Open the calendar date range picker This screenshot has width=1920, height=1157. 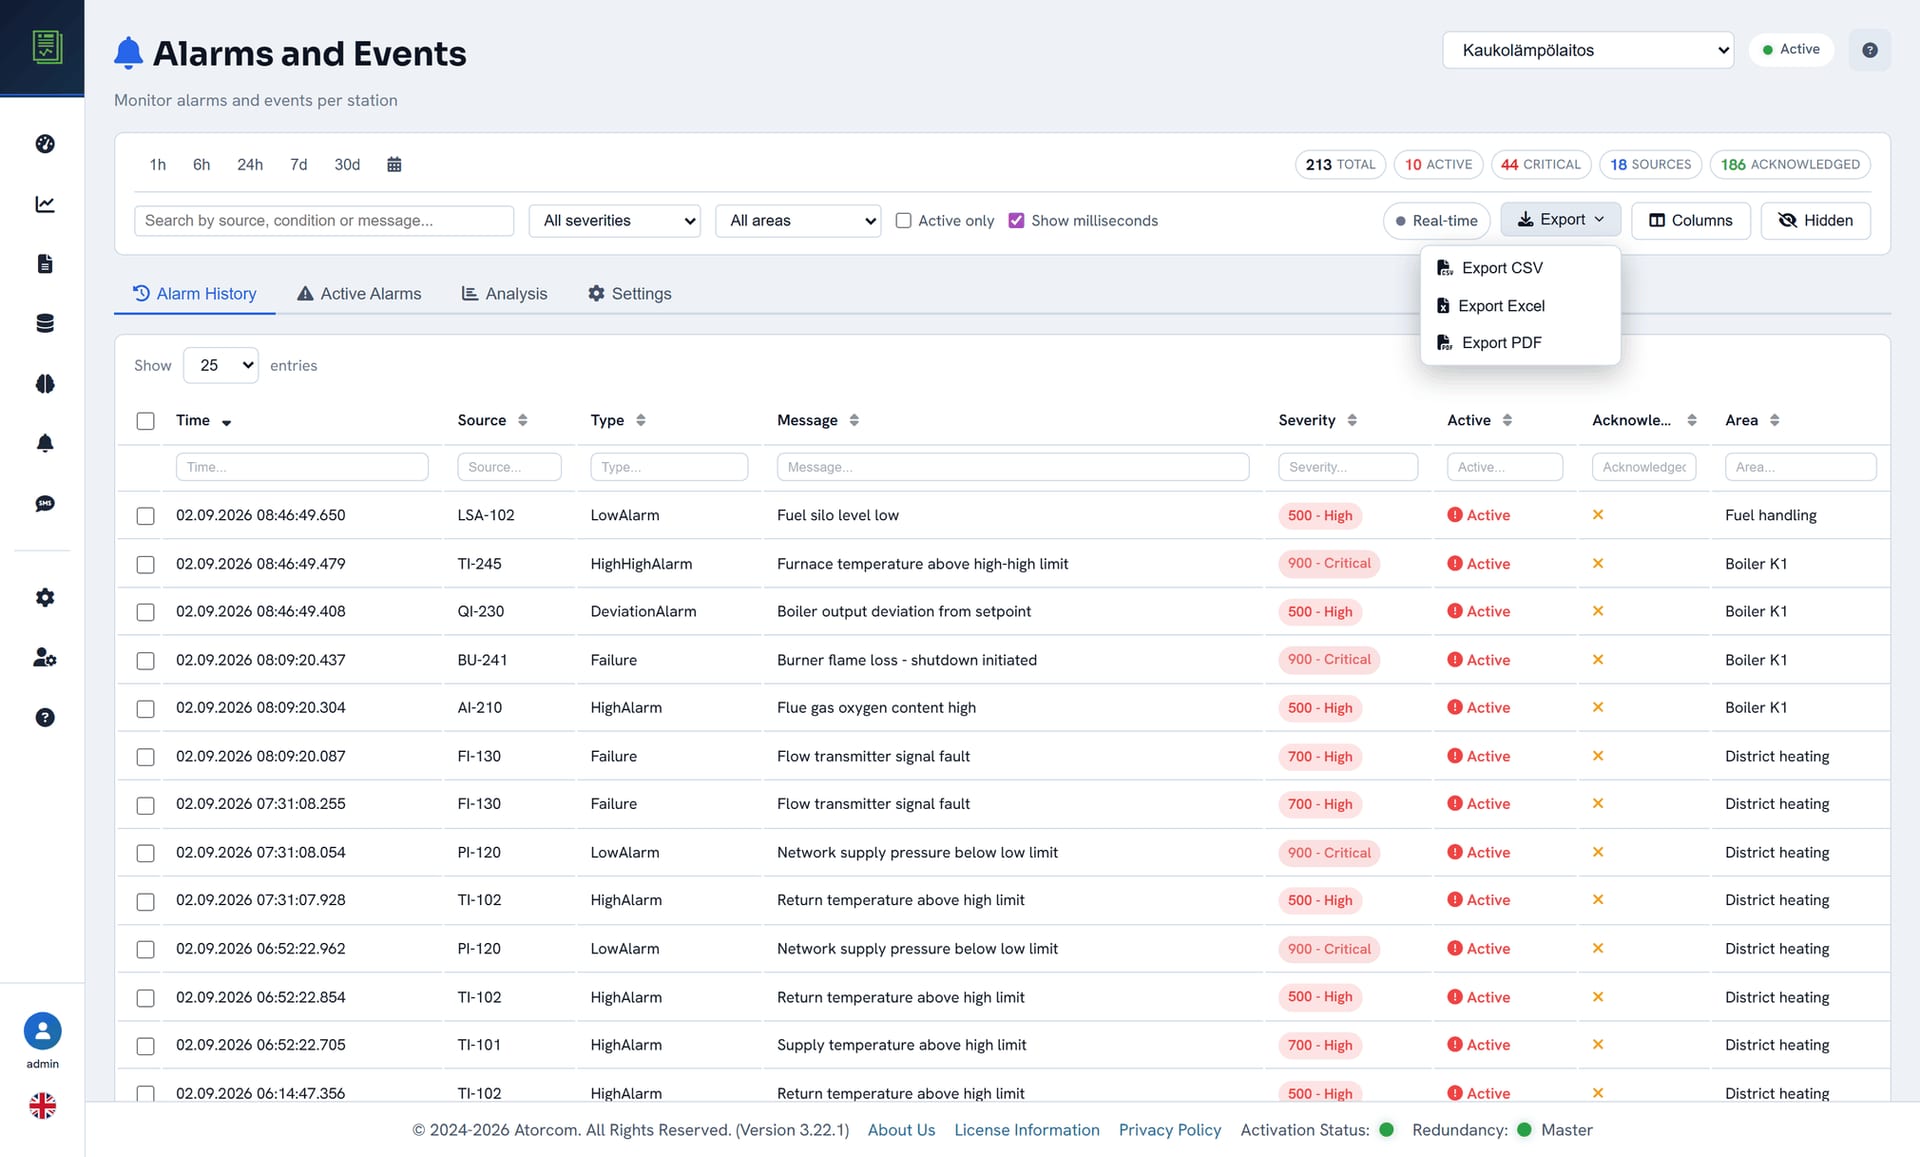[394, 165]
